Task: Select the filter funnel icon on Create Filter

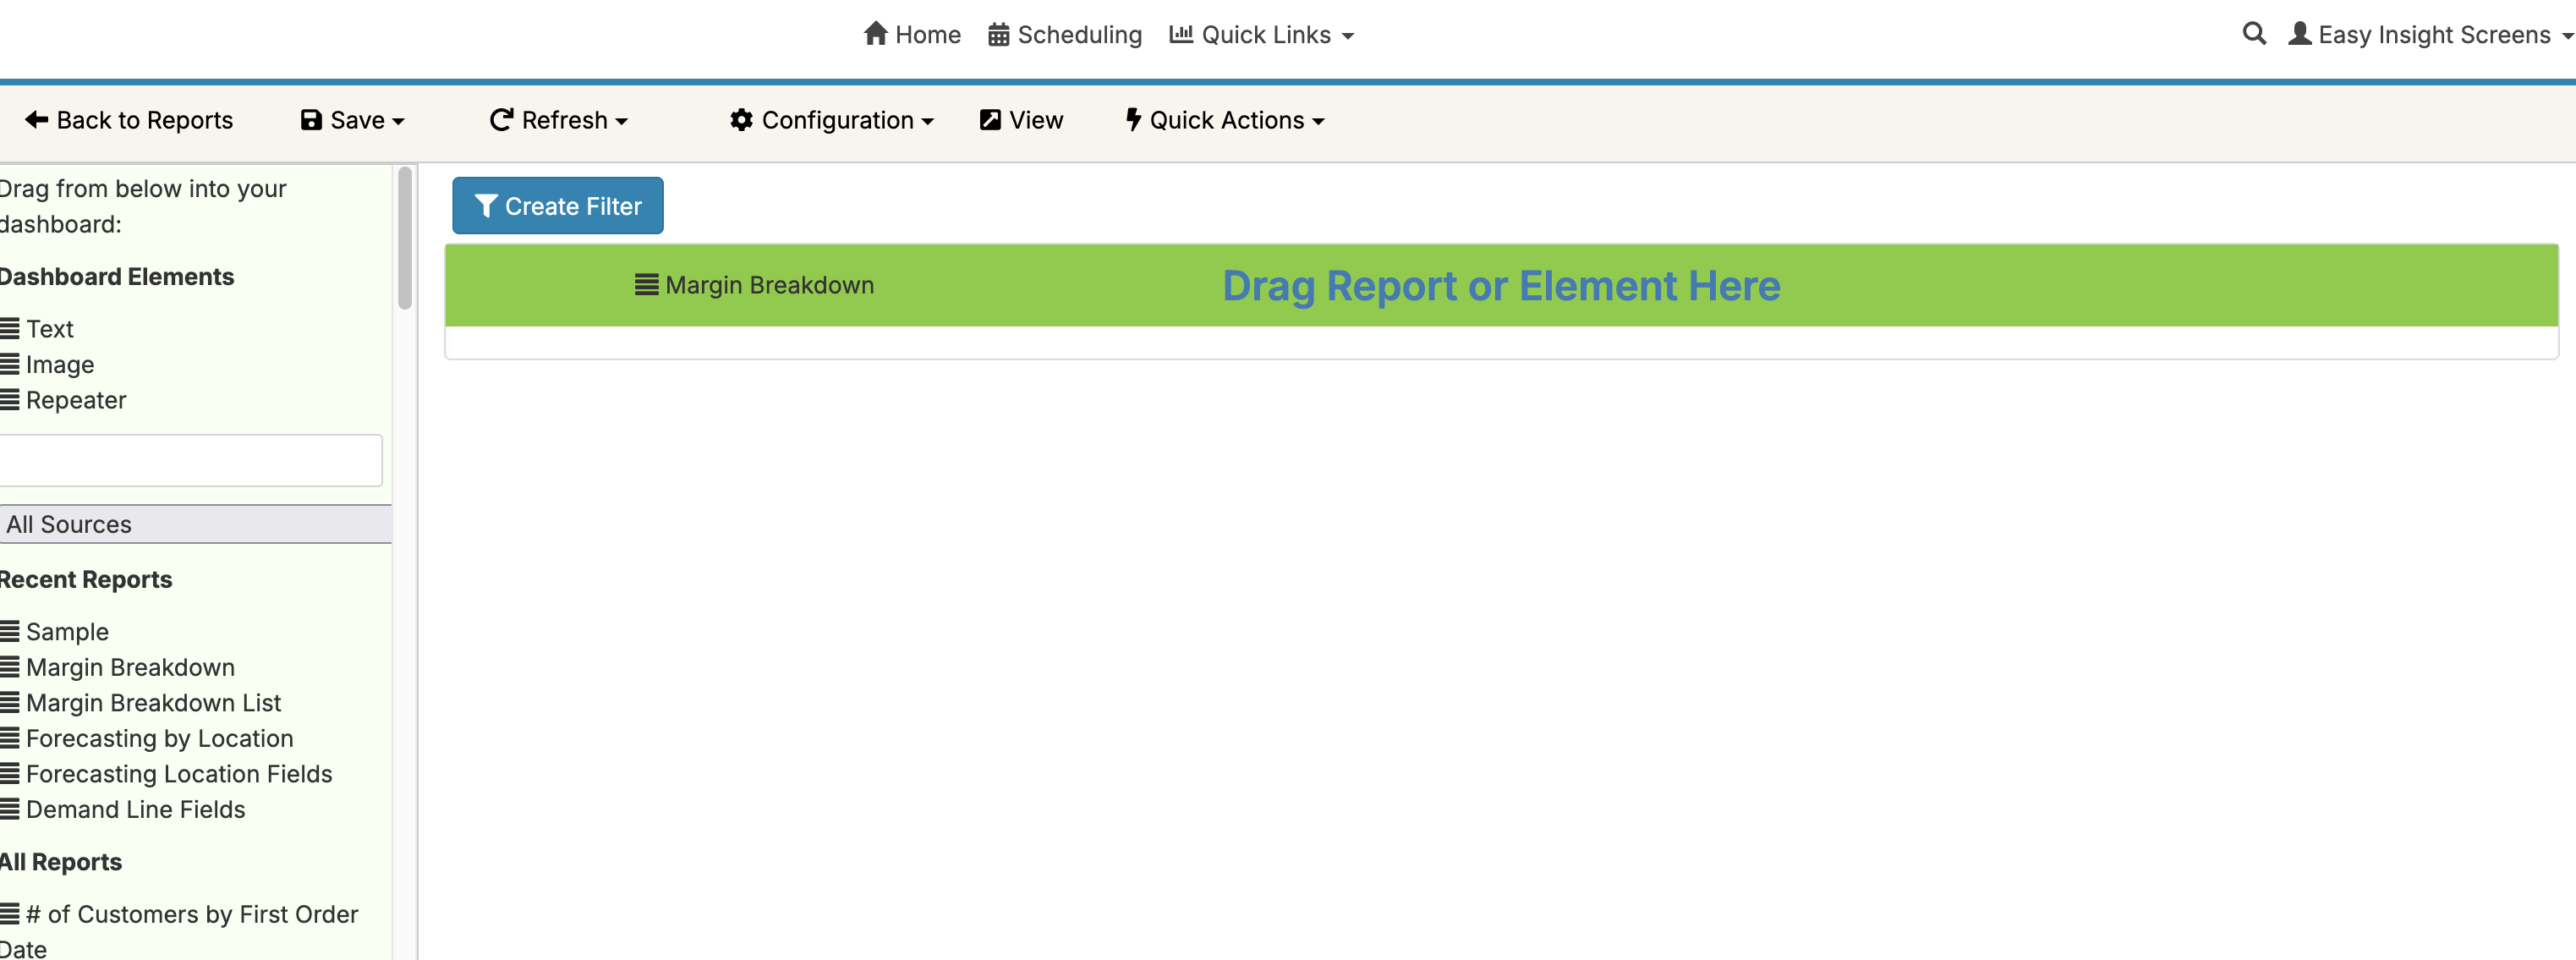Action: pyautogui.click(x=487, y=205)
